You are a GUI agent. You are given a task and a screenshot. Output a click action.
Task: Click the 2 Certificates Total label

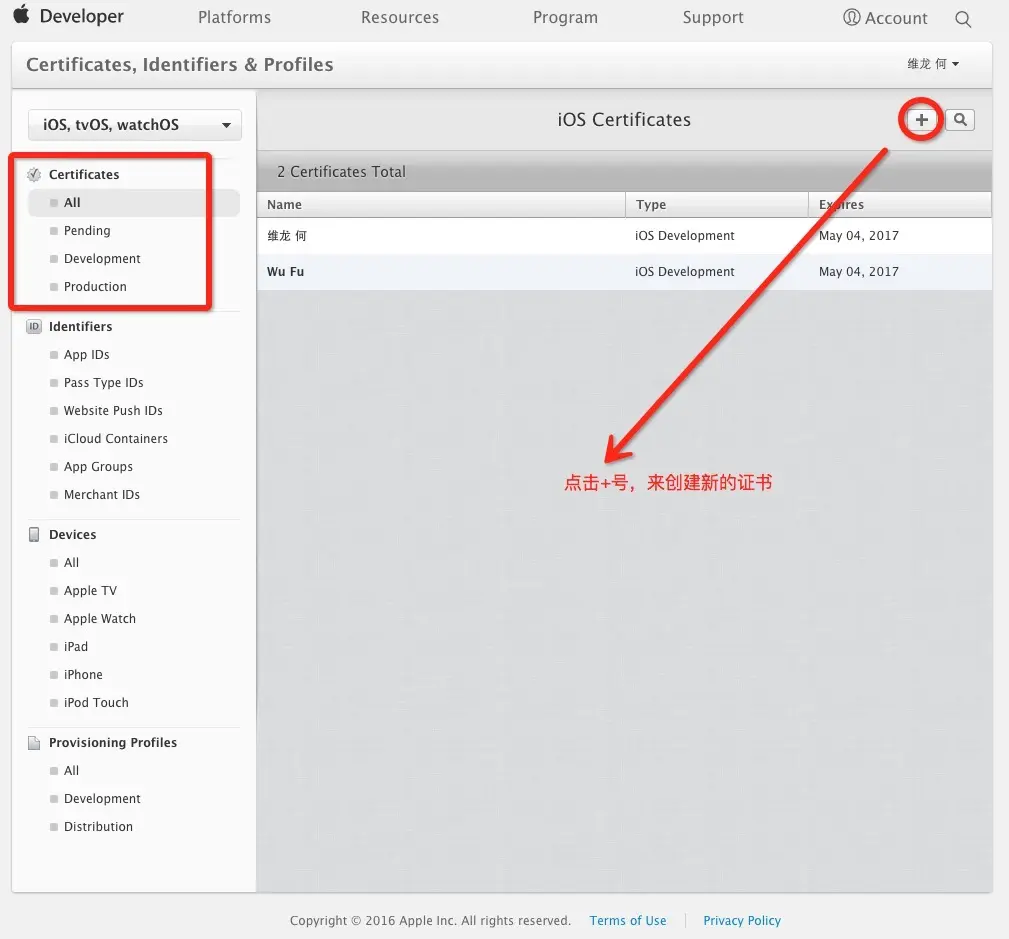click(341, 172)
